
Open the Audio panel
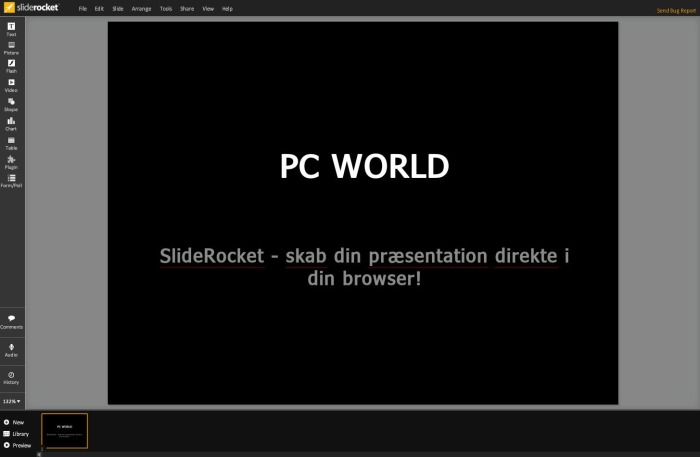[x=11, y=350]
